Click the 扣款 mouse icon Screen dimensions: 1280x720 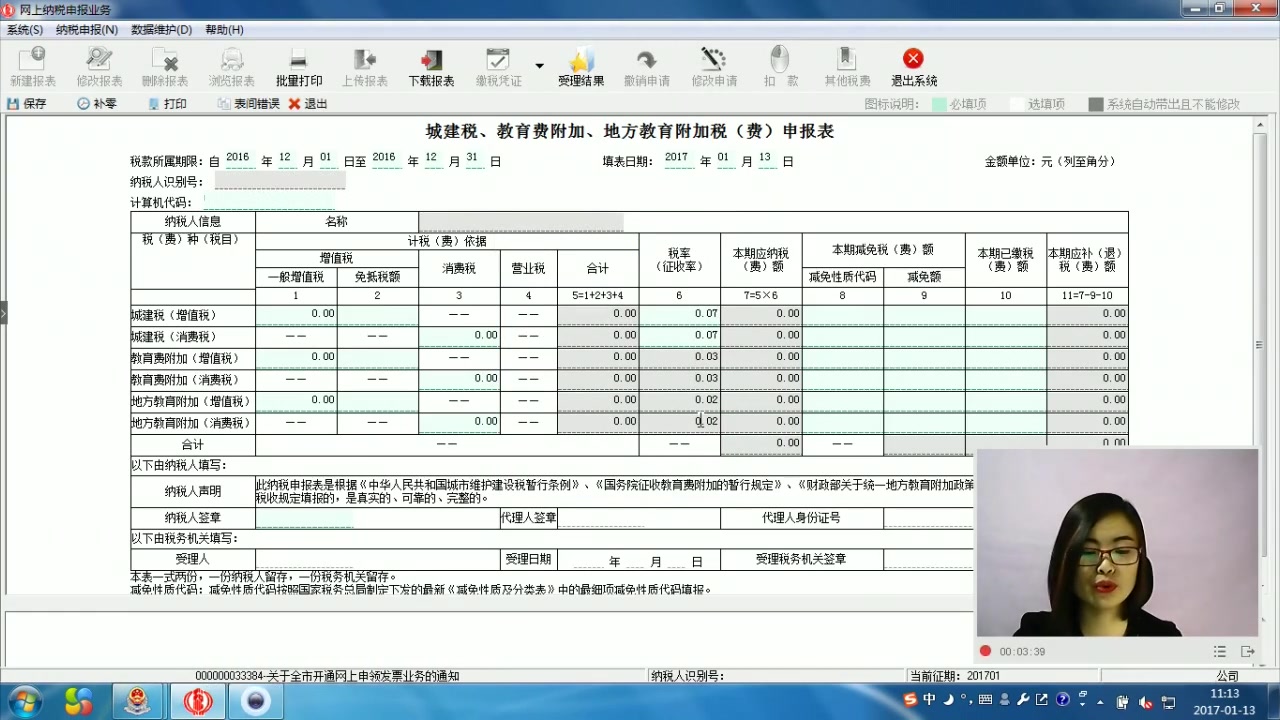tap(780, 59)
